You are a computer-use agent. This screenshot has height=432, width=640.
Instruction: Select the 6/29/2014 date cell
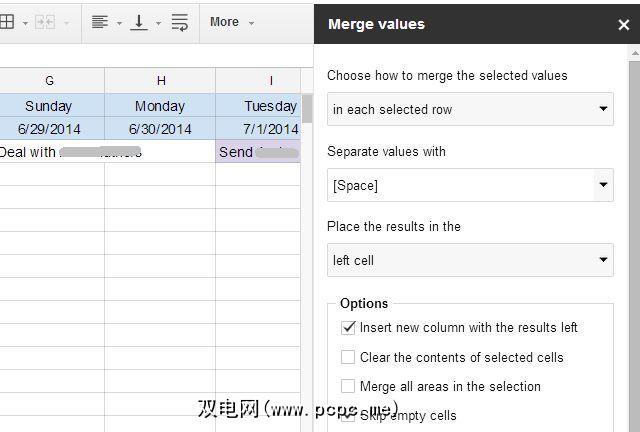[50, 129]
